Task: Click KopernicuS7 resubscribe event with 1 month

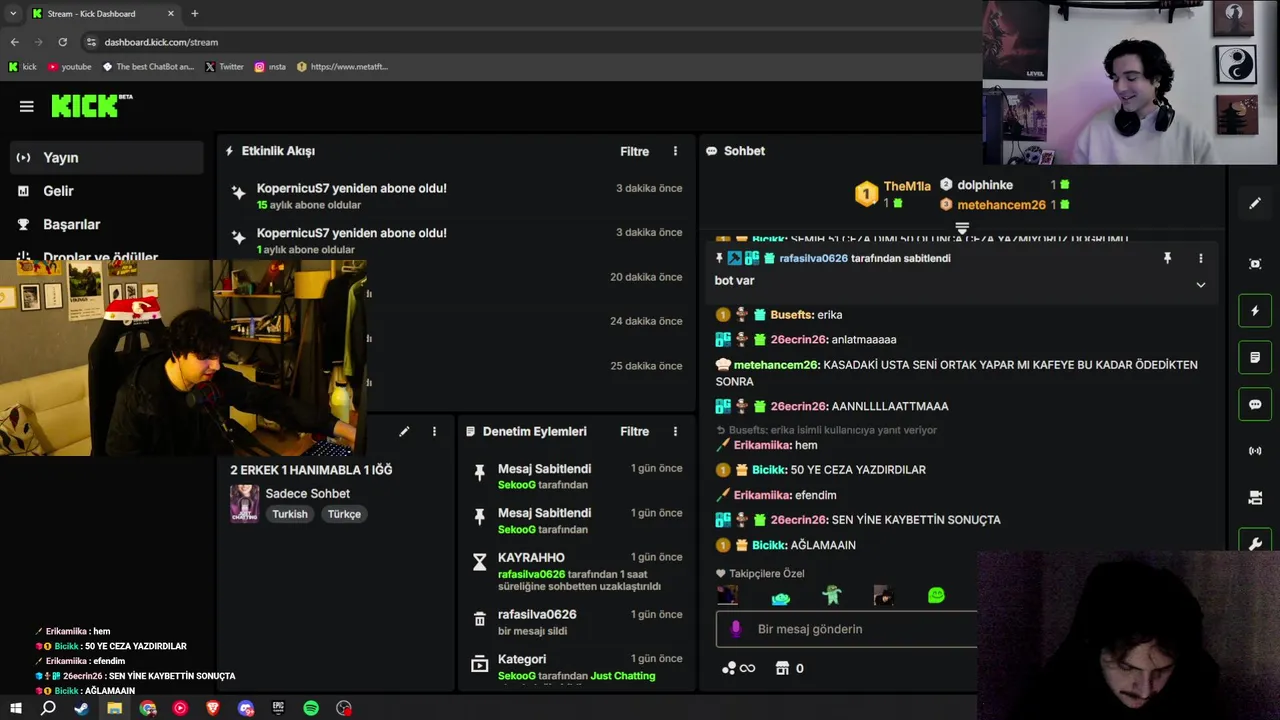Action: click(457, 240)
